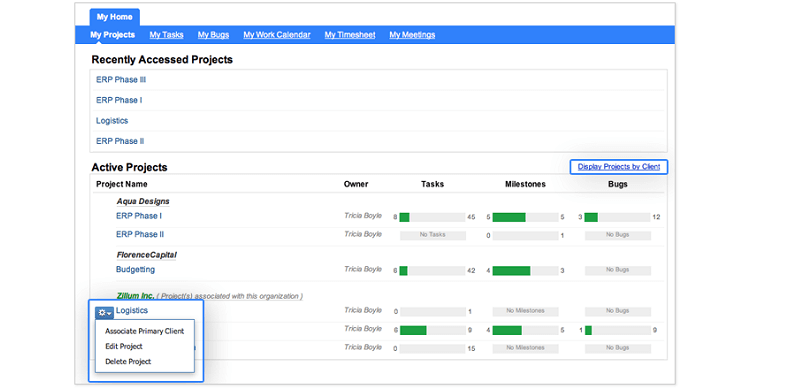Click Tricia Boyle owner in Budgeting row
785x391 pixels.
point(363,269)
